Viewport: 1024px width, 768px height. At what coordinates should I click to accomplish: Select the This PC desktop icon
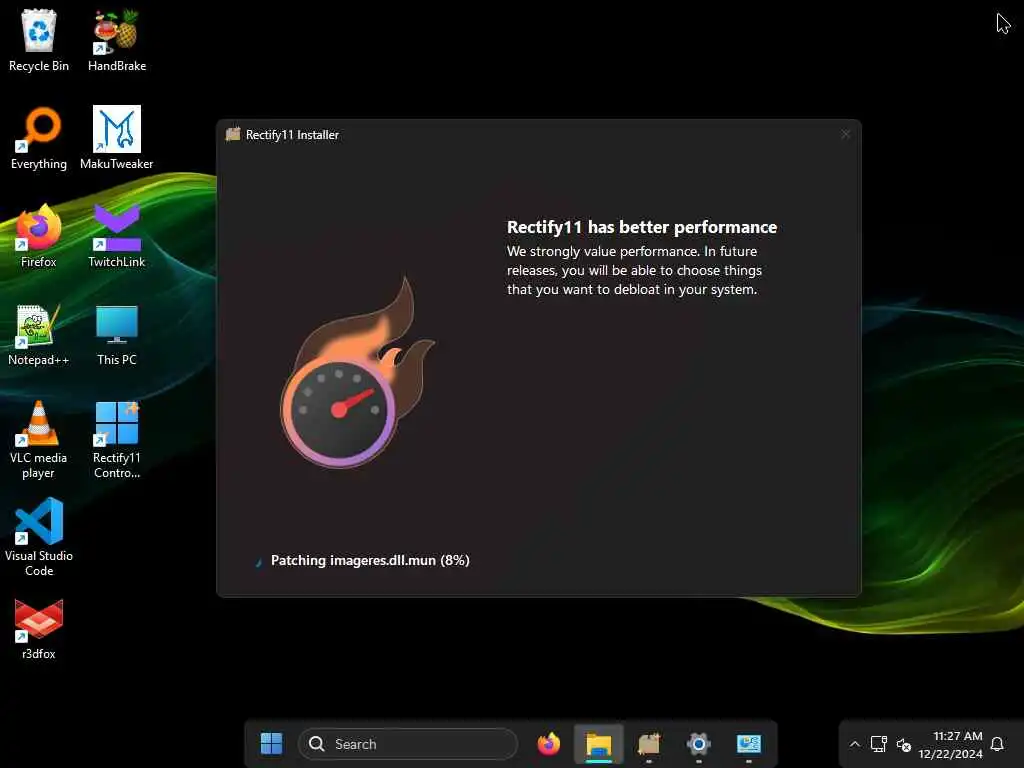(117, 334)
